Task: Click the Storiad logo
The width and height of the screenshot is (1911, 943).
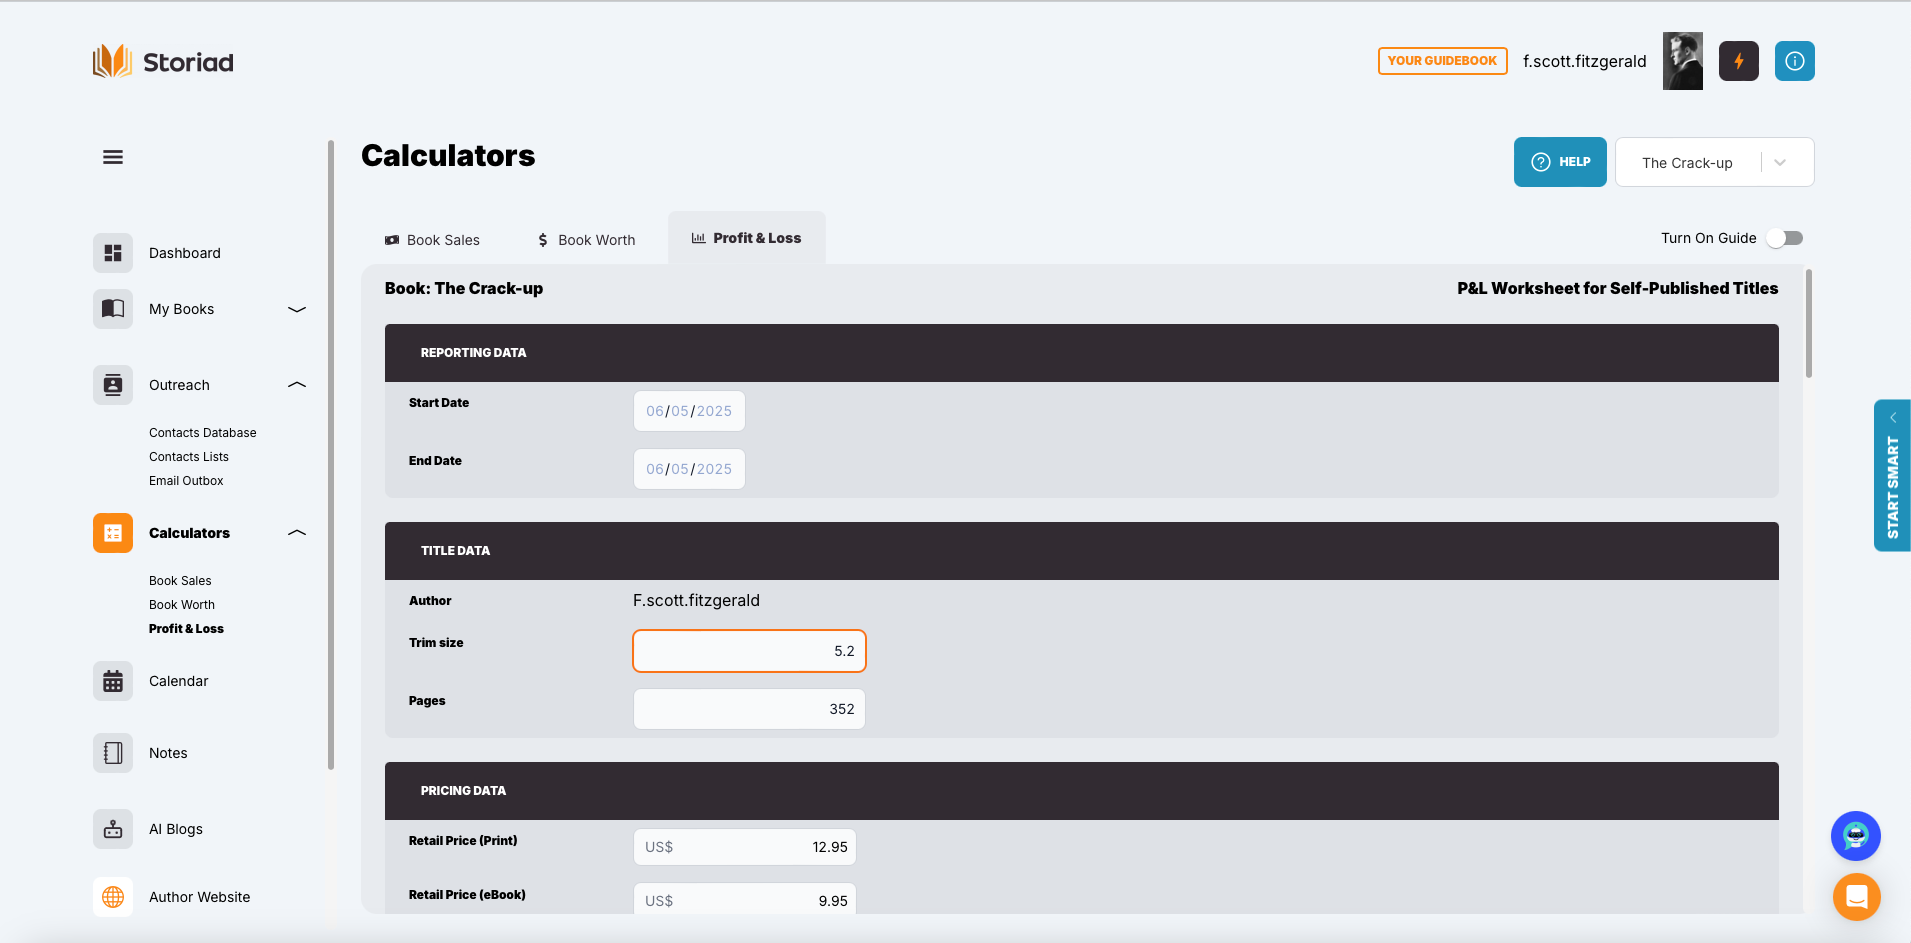Action: [163, 62]
